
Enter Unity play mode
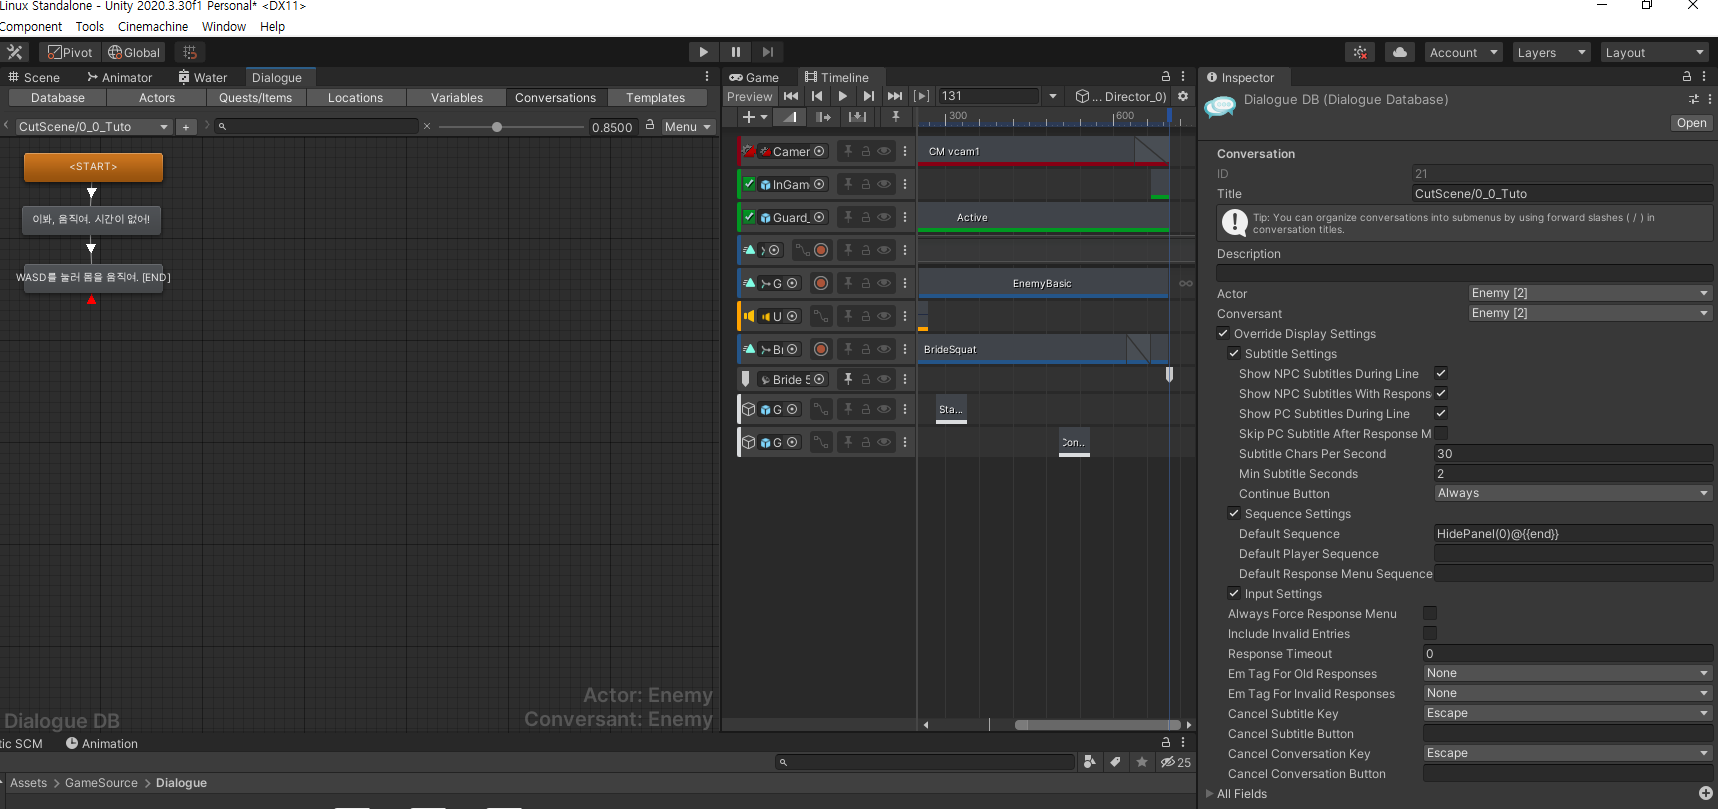[704, 52]
